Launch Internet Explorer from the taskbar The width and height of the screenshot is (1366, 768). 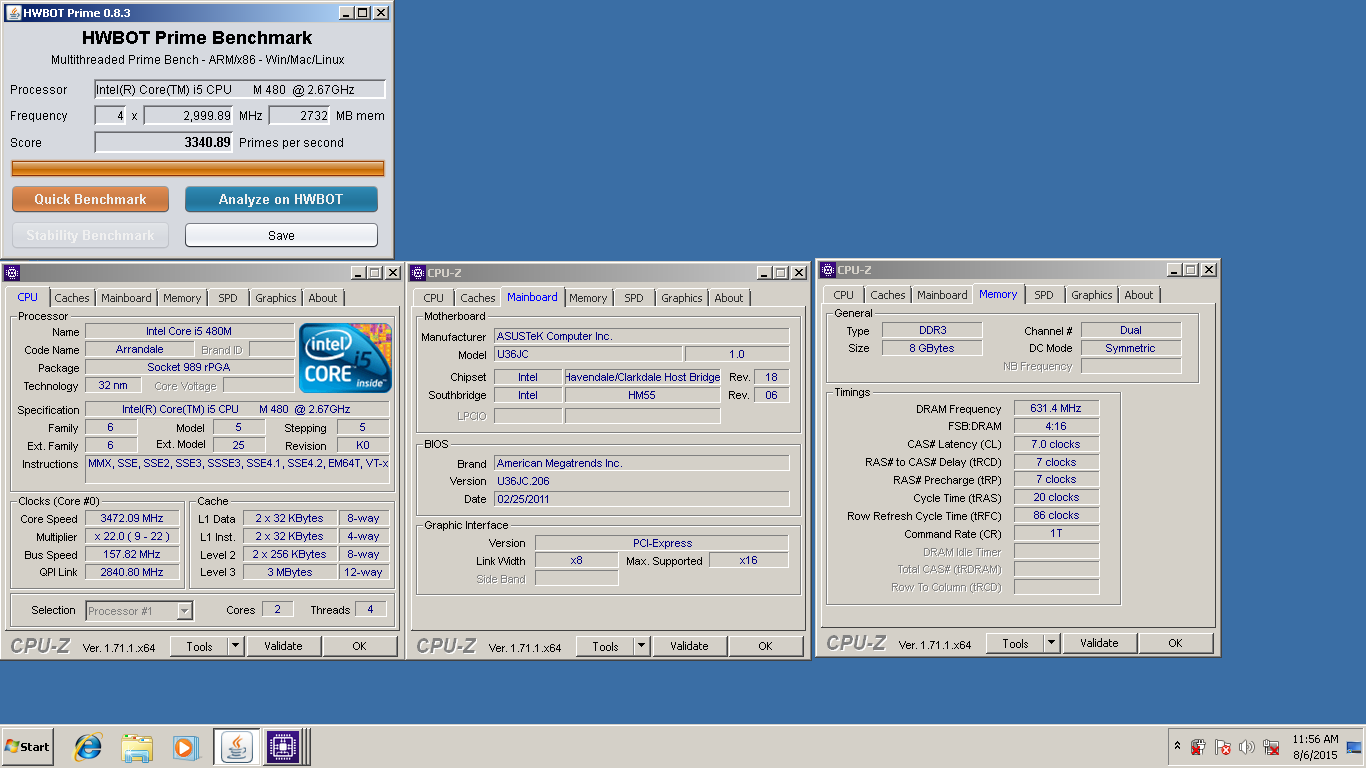point(88,747)
